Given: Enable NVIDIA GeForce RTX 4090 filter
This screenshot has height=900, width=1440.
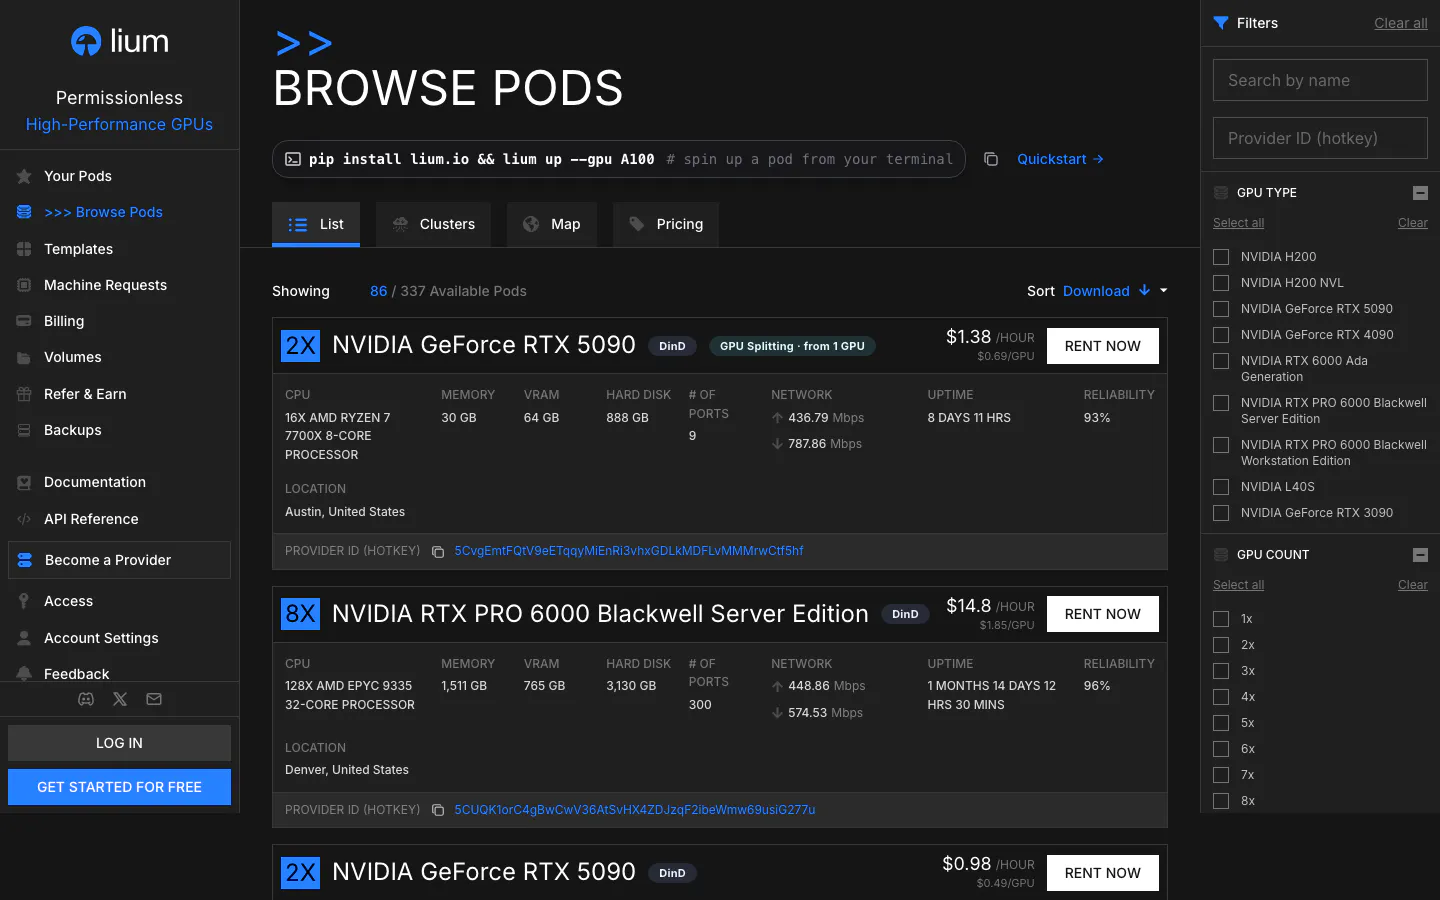Looking at the screenshot, I should (1221, 335).
